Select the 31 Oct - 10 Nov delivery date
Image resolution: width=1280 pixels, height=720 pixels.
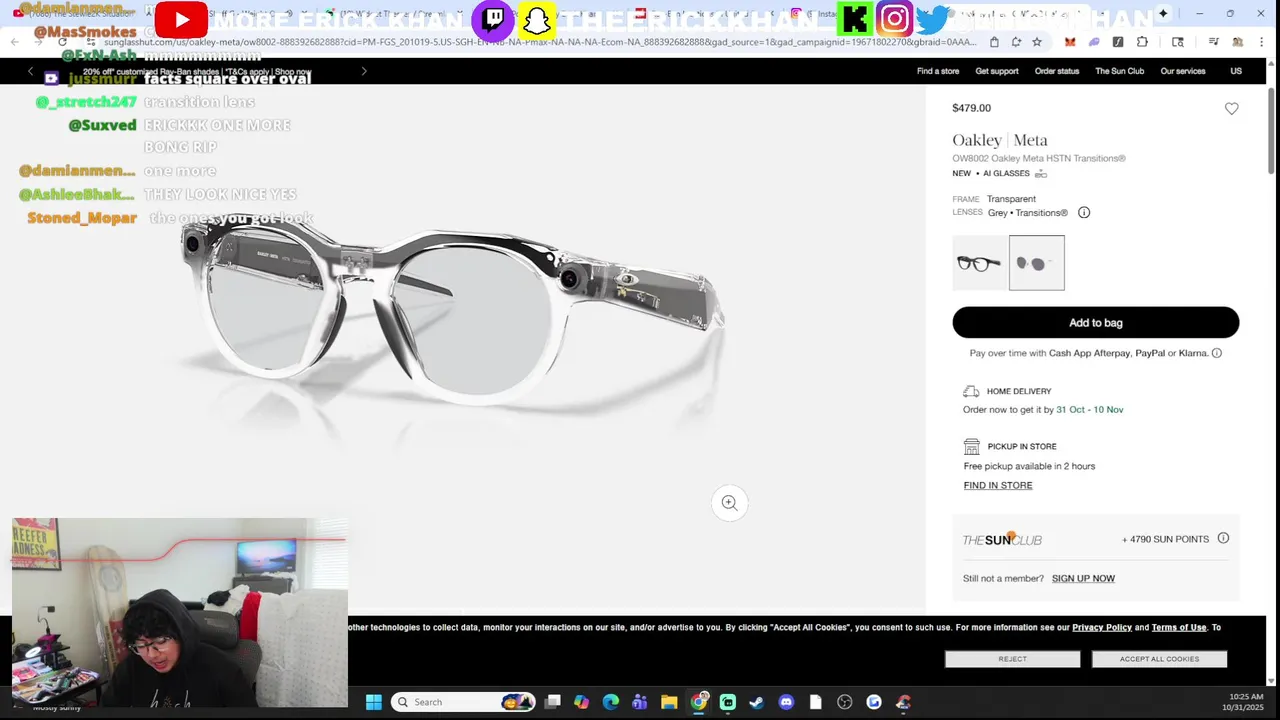[x=1090, y=409]
